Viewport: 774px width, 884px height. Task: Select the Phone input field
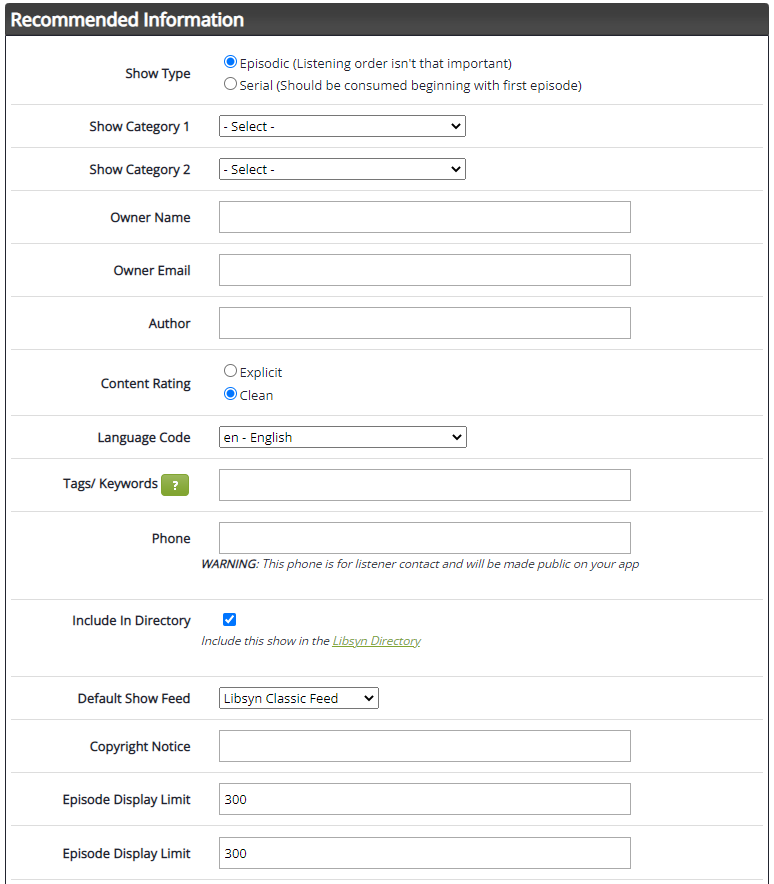[x=425, y=538]
